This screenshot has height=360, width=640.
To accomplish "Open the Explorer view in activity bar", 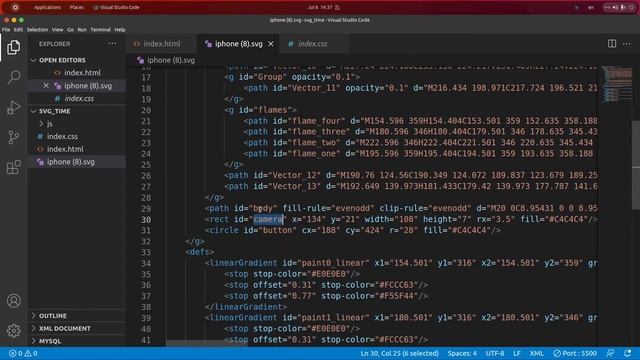I will [13, 47].
